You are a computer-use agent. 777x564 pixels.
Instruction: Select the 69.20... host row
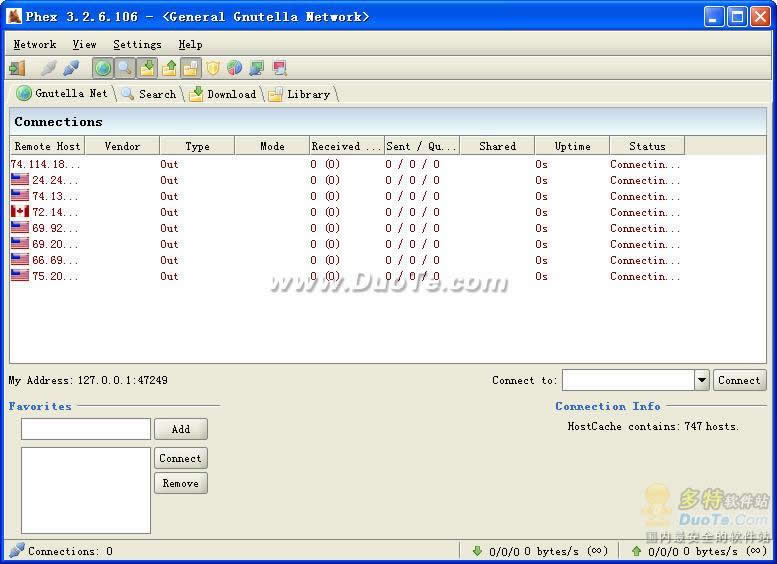click(x=347, y=244)
